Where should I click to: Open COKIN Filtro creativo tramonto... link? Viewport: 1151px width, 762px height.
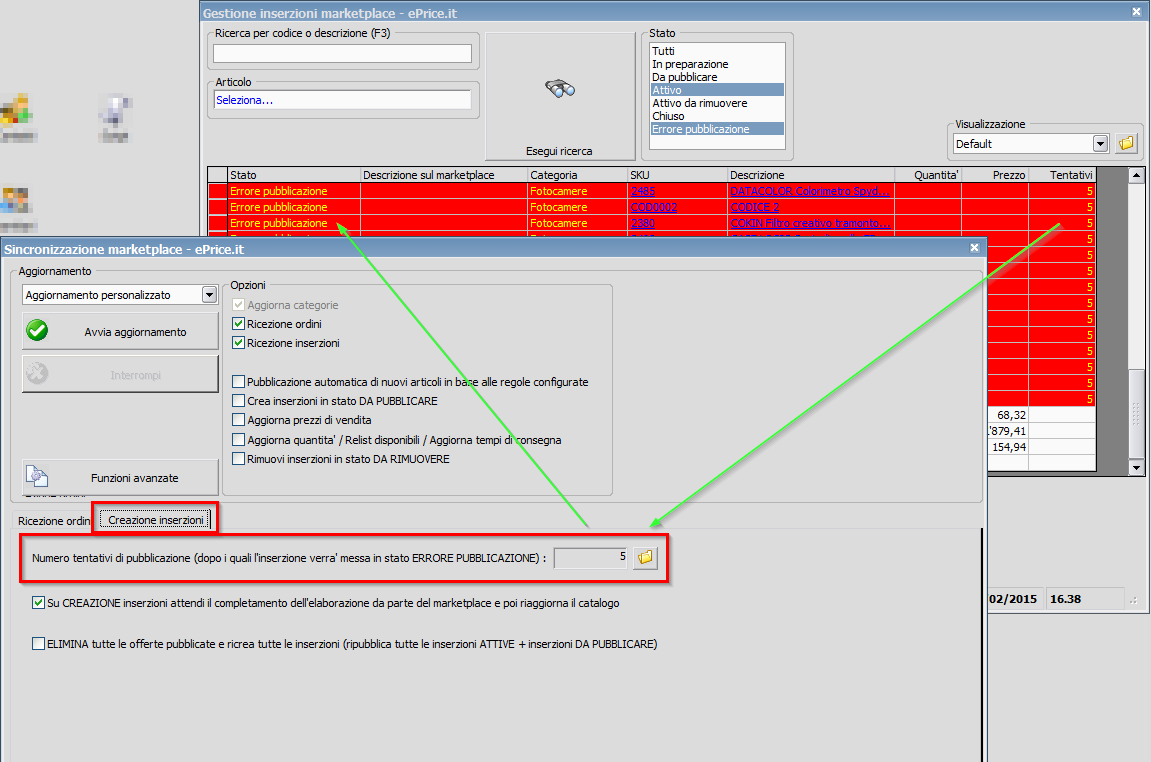tap(810, 223)
